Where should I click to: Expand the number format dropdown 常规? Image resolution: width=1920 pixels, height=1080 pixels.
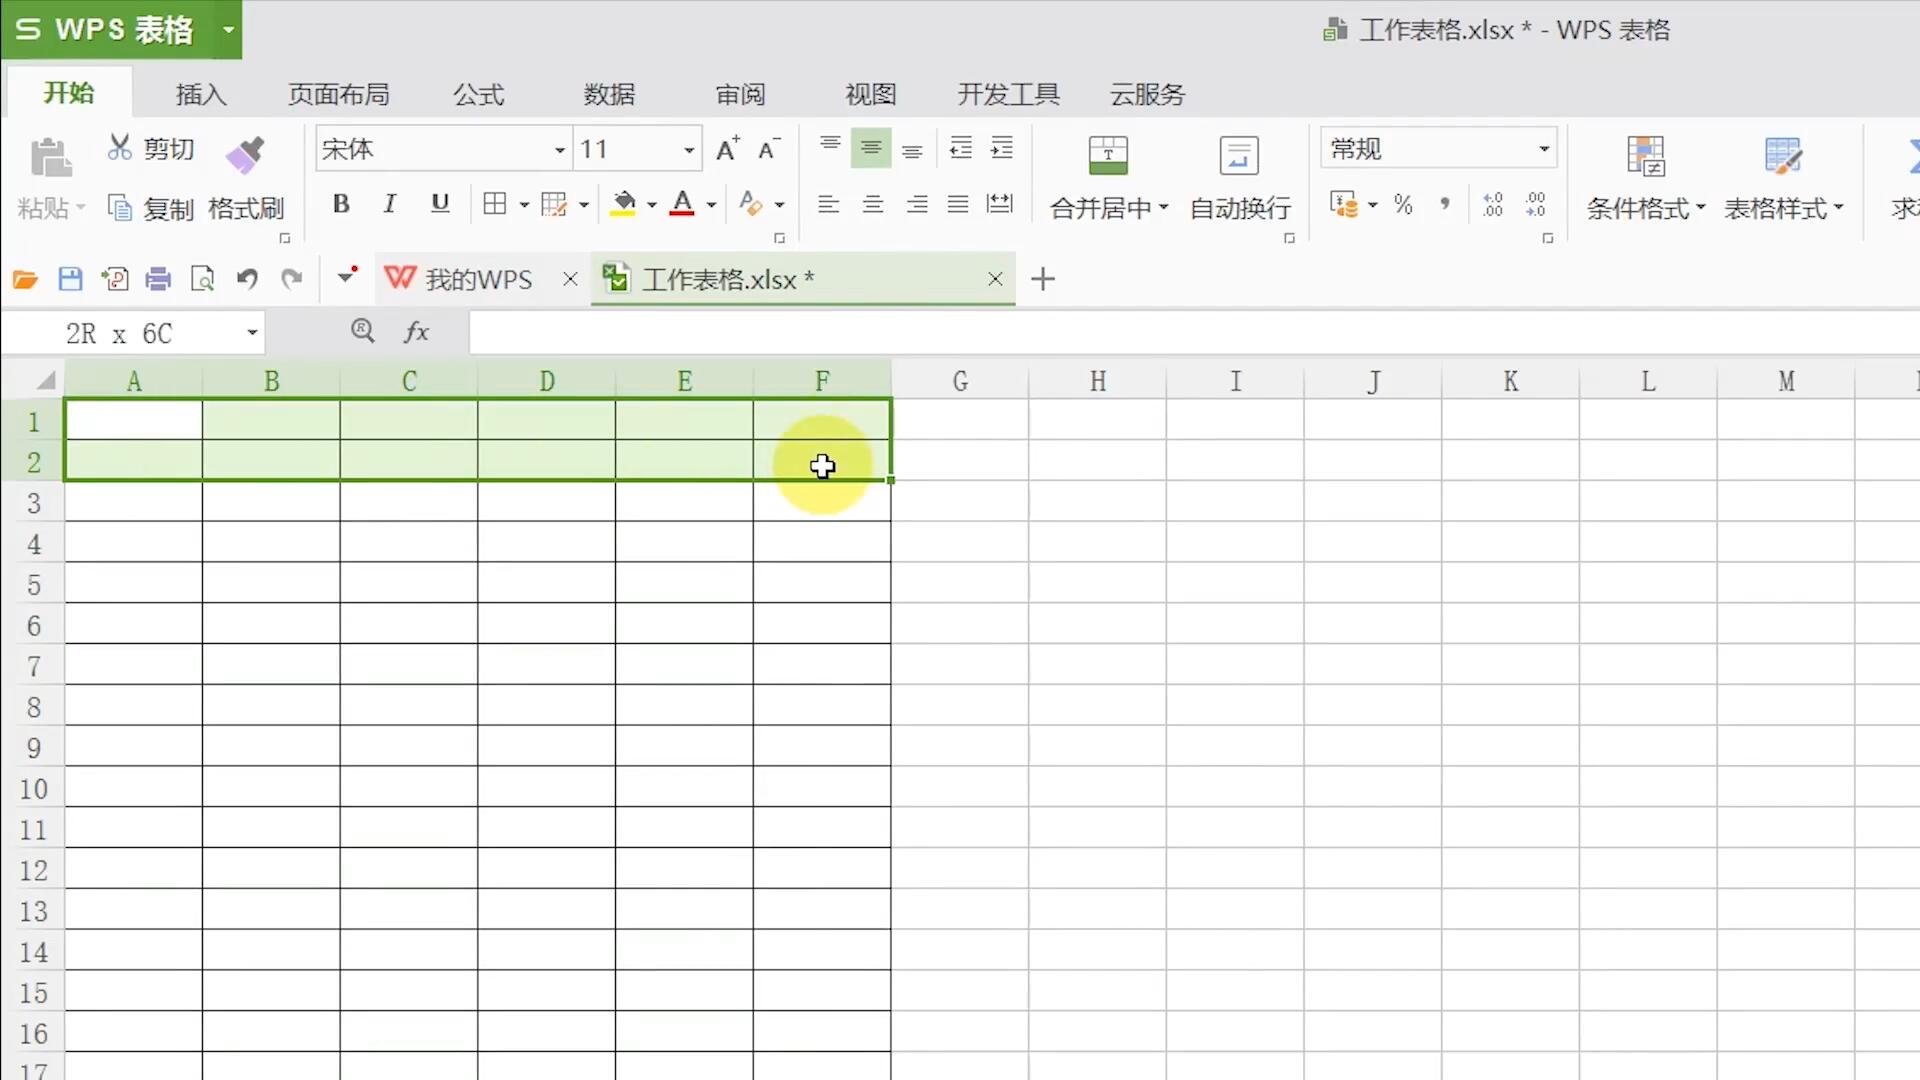tap(1544, 149)
